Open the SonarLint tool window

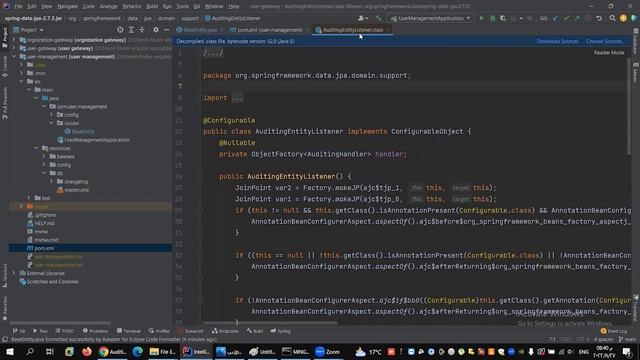[191, 331]
